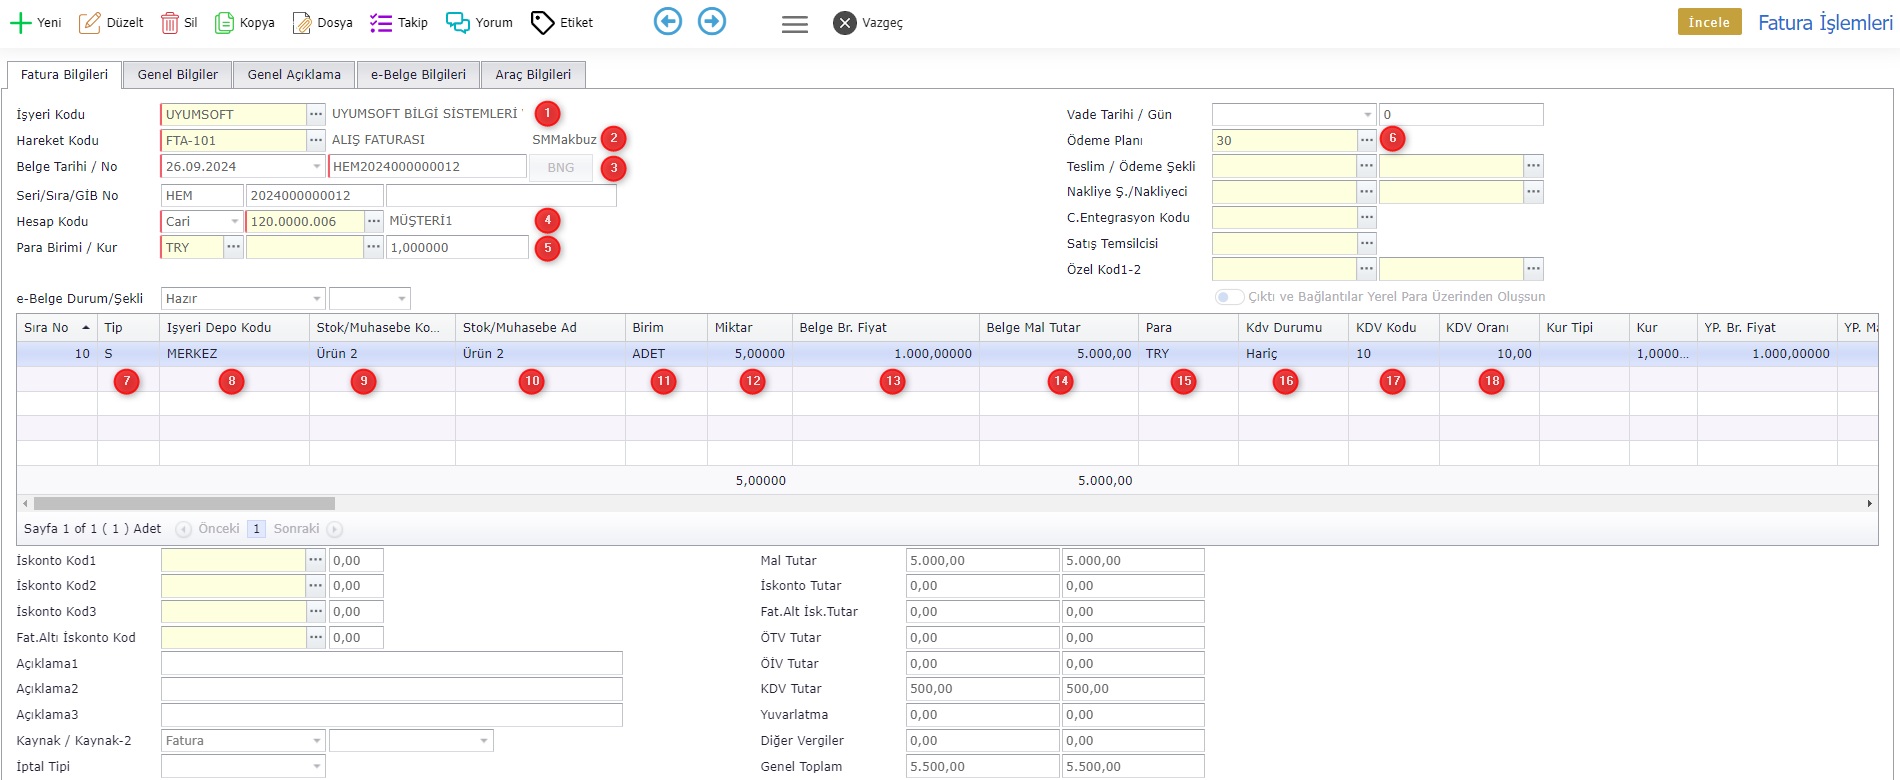Click the Kopya copy icon
Image resolution: width=1900 pixels, height=780 pixels.
(x=224, y=22)
